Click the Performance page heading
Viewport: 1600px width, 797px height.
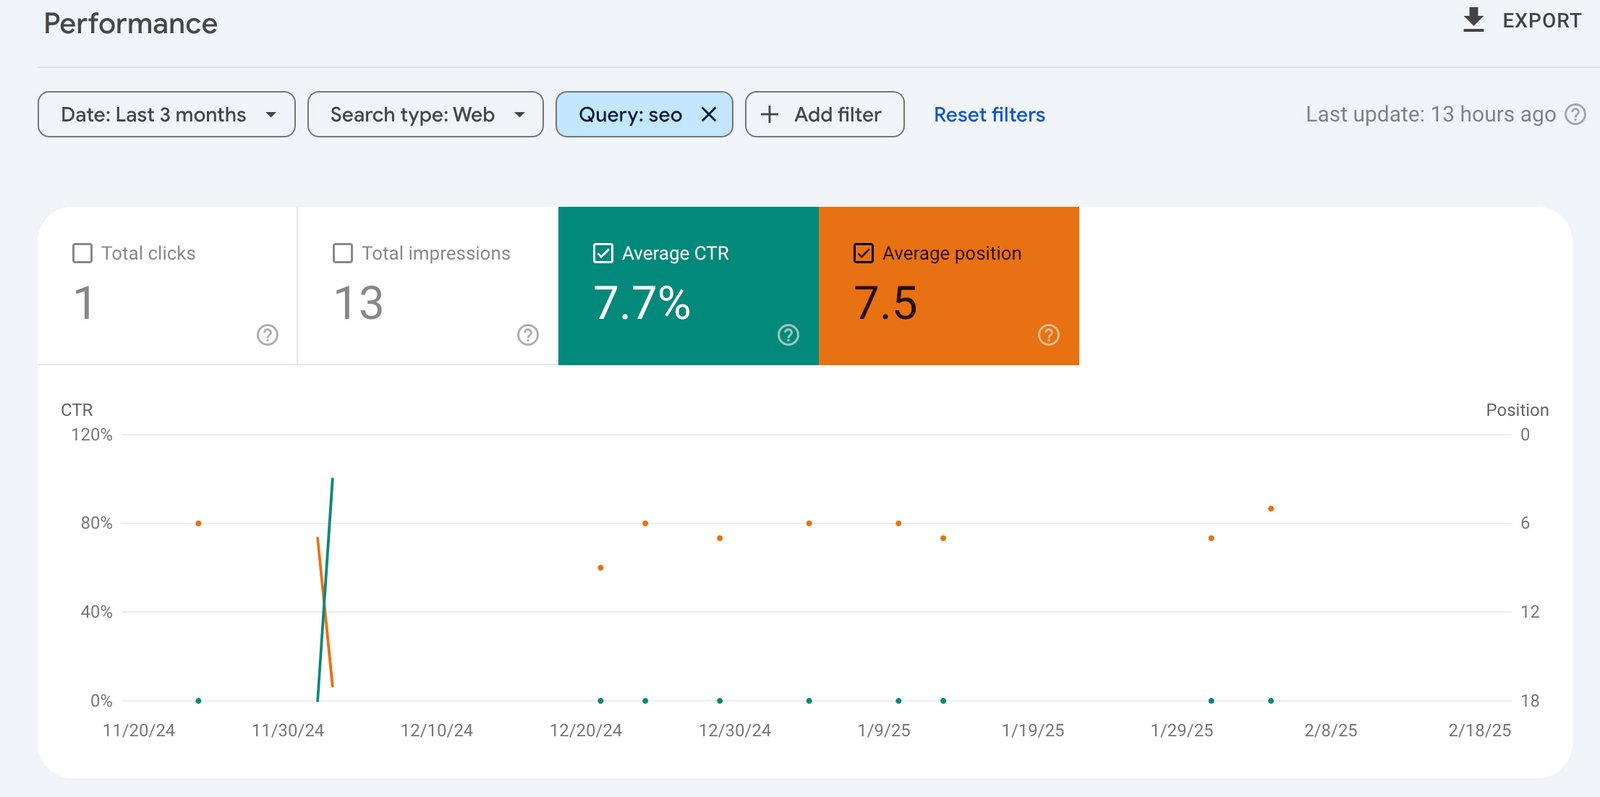coord(130,23)
